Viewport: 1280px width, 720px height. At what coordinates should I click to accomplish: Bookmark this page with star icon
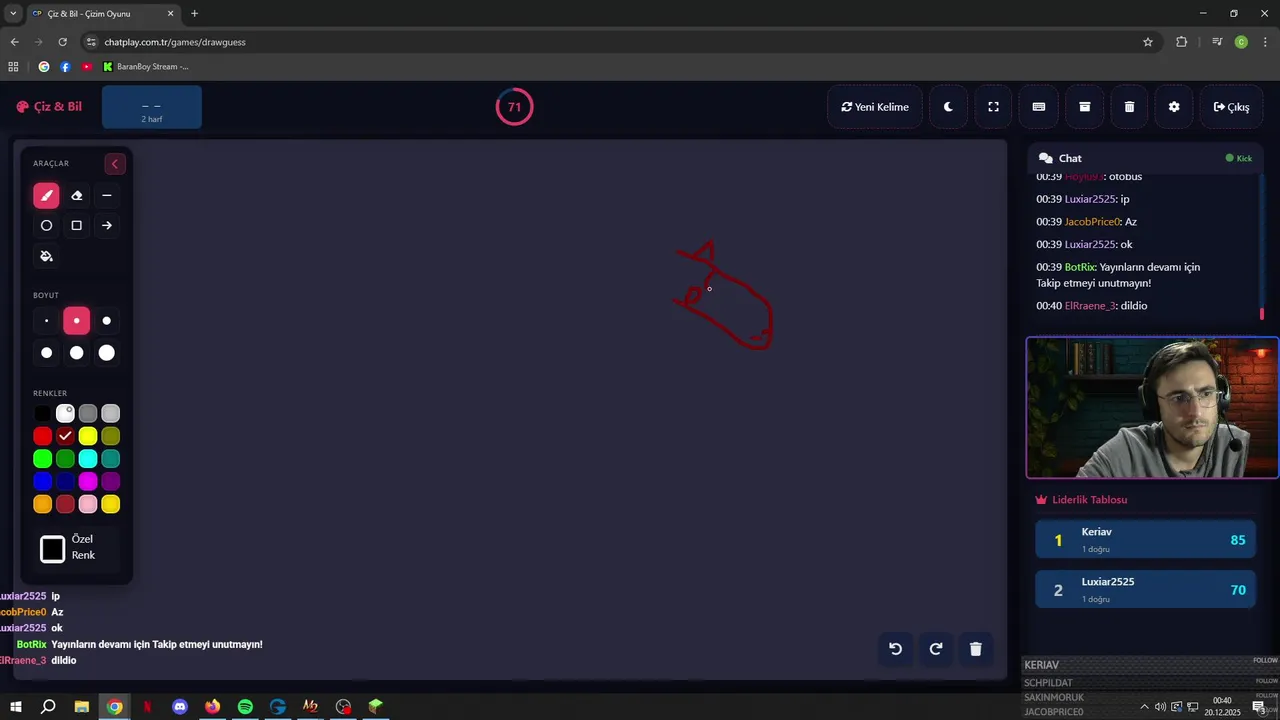pyautogui.click(x=1148, y=42)
